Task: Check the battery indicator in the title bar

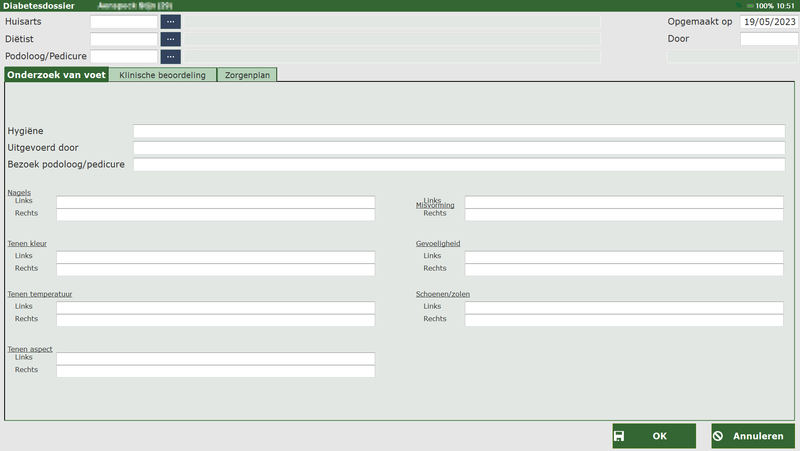Action: click(750, 6)
